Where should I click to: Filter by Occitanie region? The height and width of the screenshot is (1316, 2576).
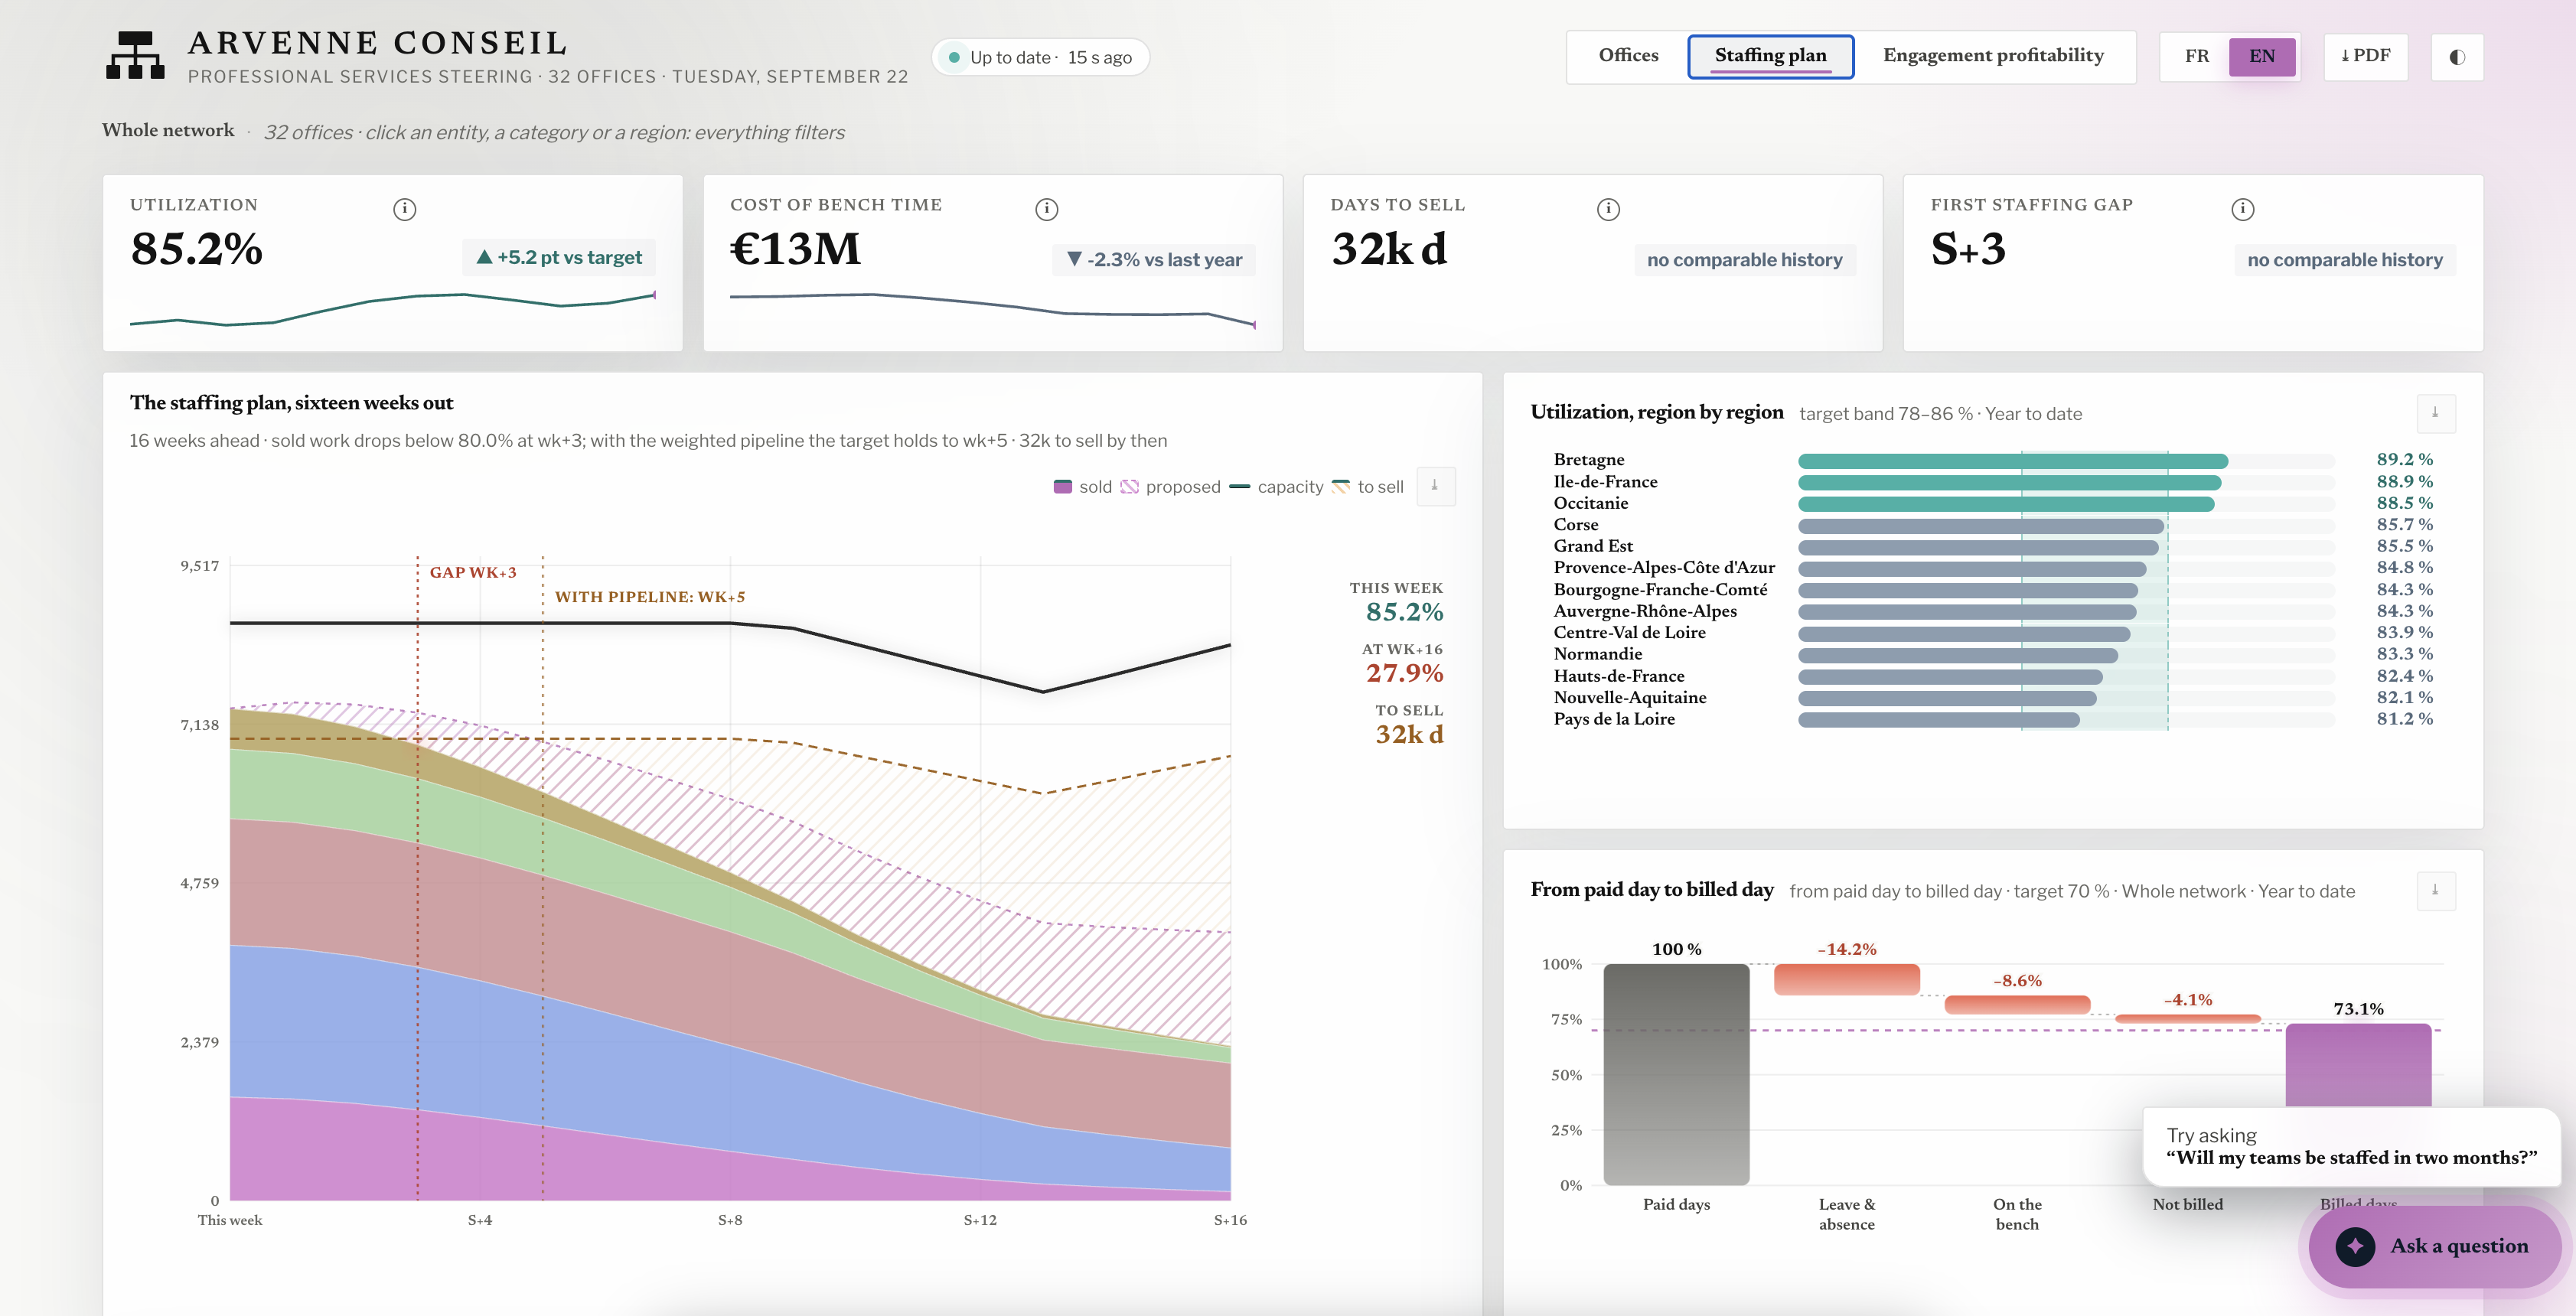click(x=1590, y=503)
